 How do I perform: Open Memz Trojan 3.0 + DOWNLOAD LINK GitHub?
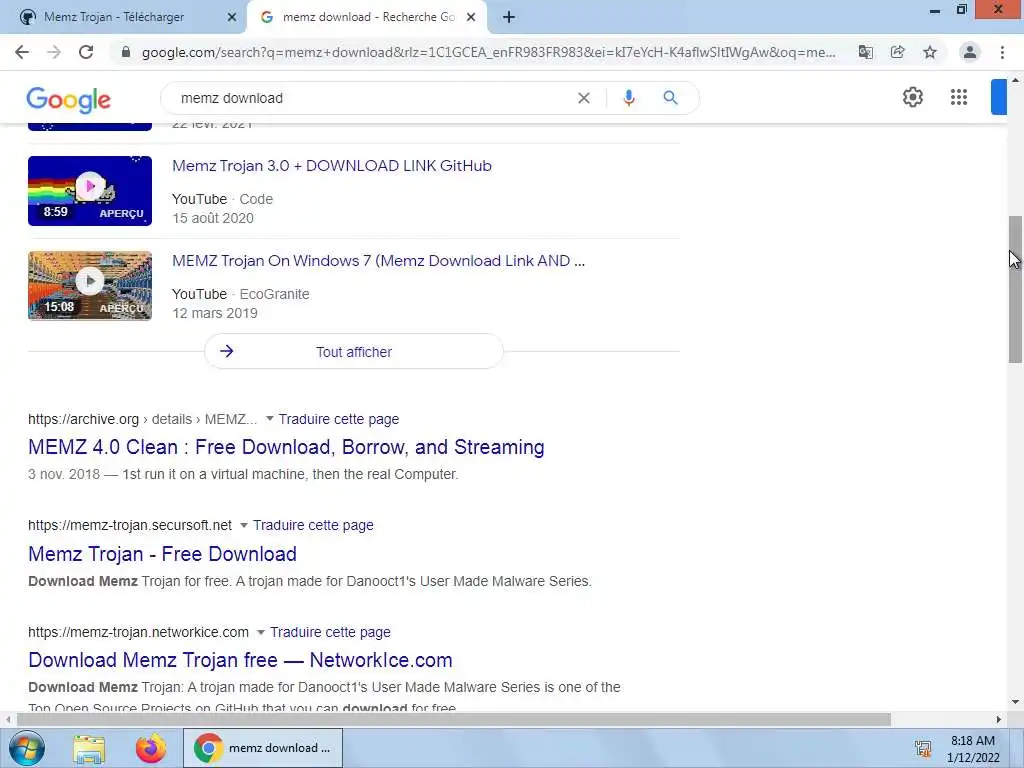[332, 166]
